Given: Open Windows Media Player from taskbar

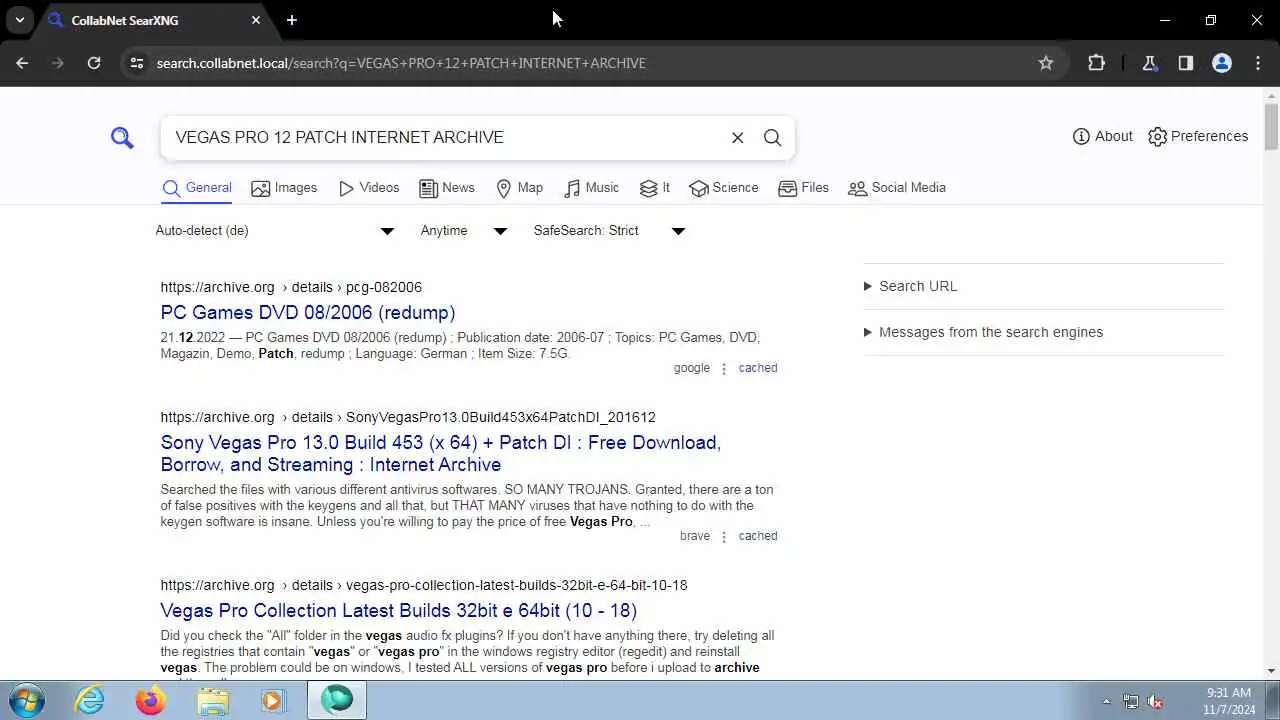Looking at the screenshot, I should [x=274, y=700].
